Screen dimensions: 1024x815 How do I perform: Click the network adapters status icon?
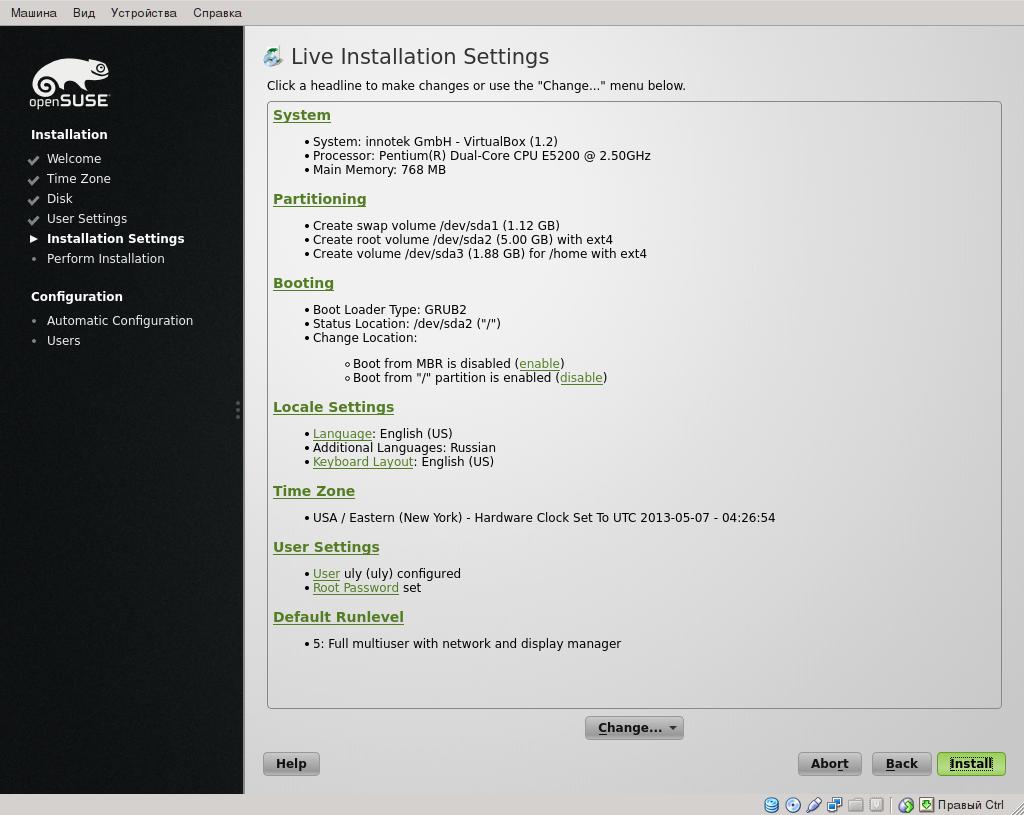coord(835,805)
